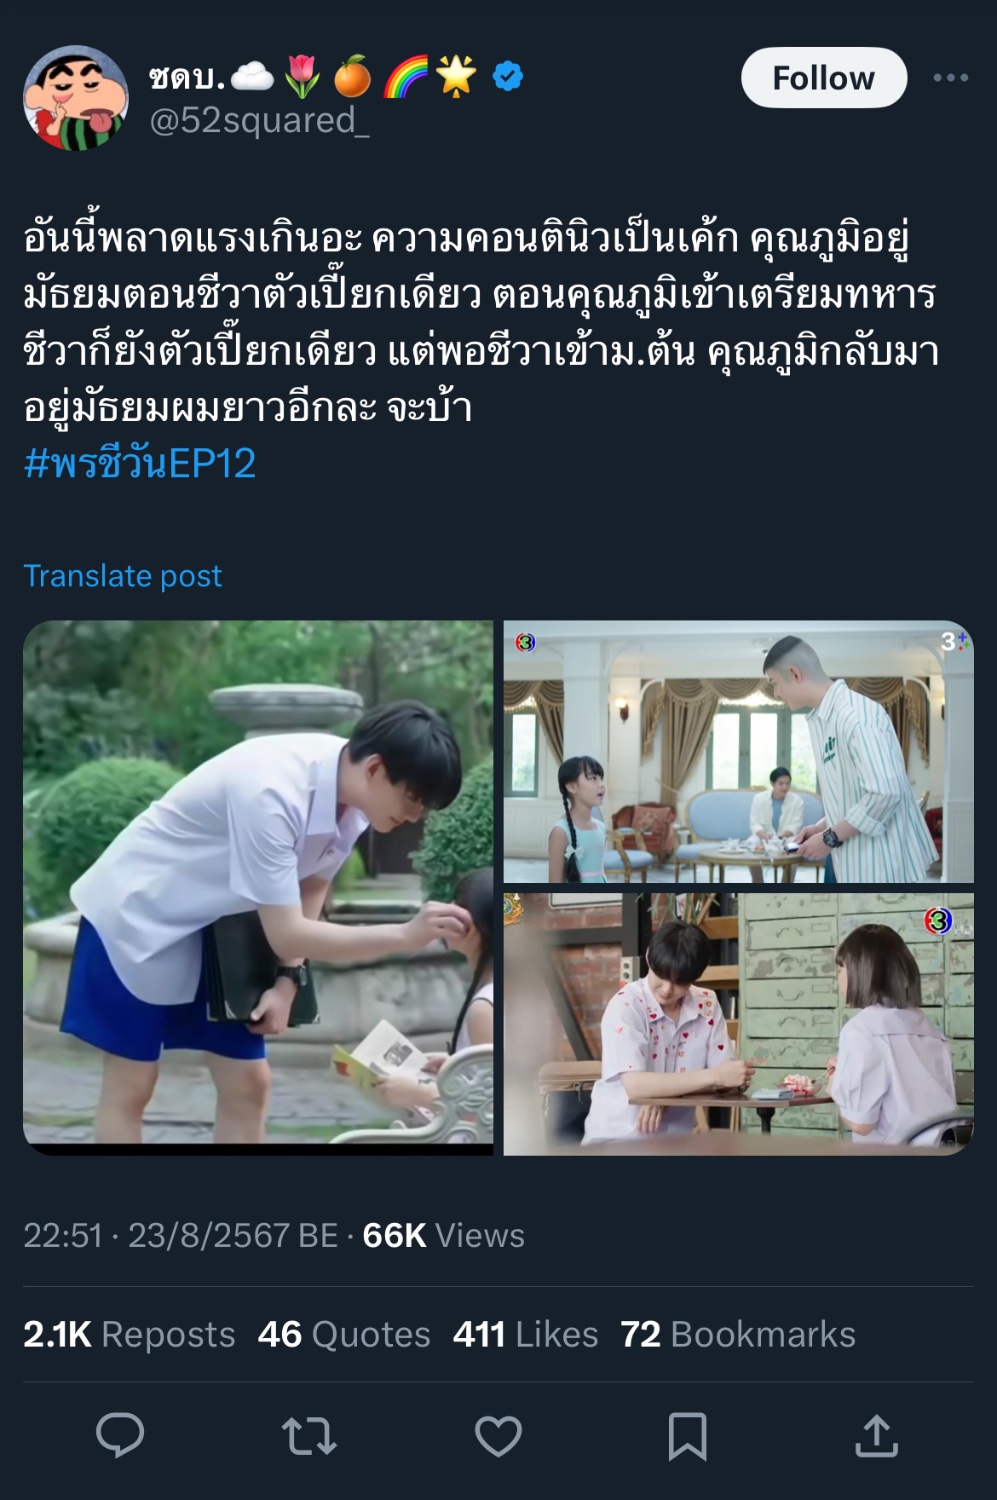View the 2.1K Reposts list
Screen dimensions: 997x1500
click(129, 1334)
